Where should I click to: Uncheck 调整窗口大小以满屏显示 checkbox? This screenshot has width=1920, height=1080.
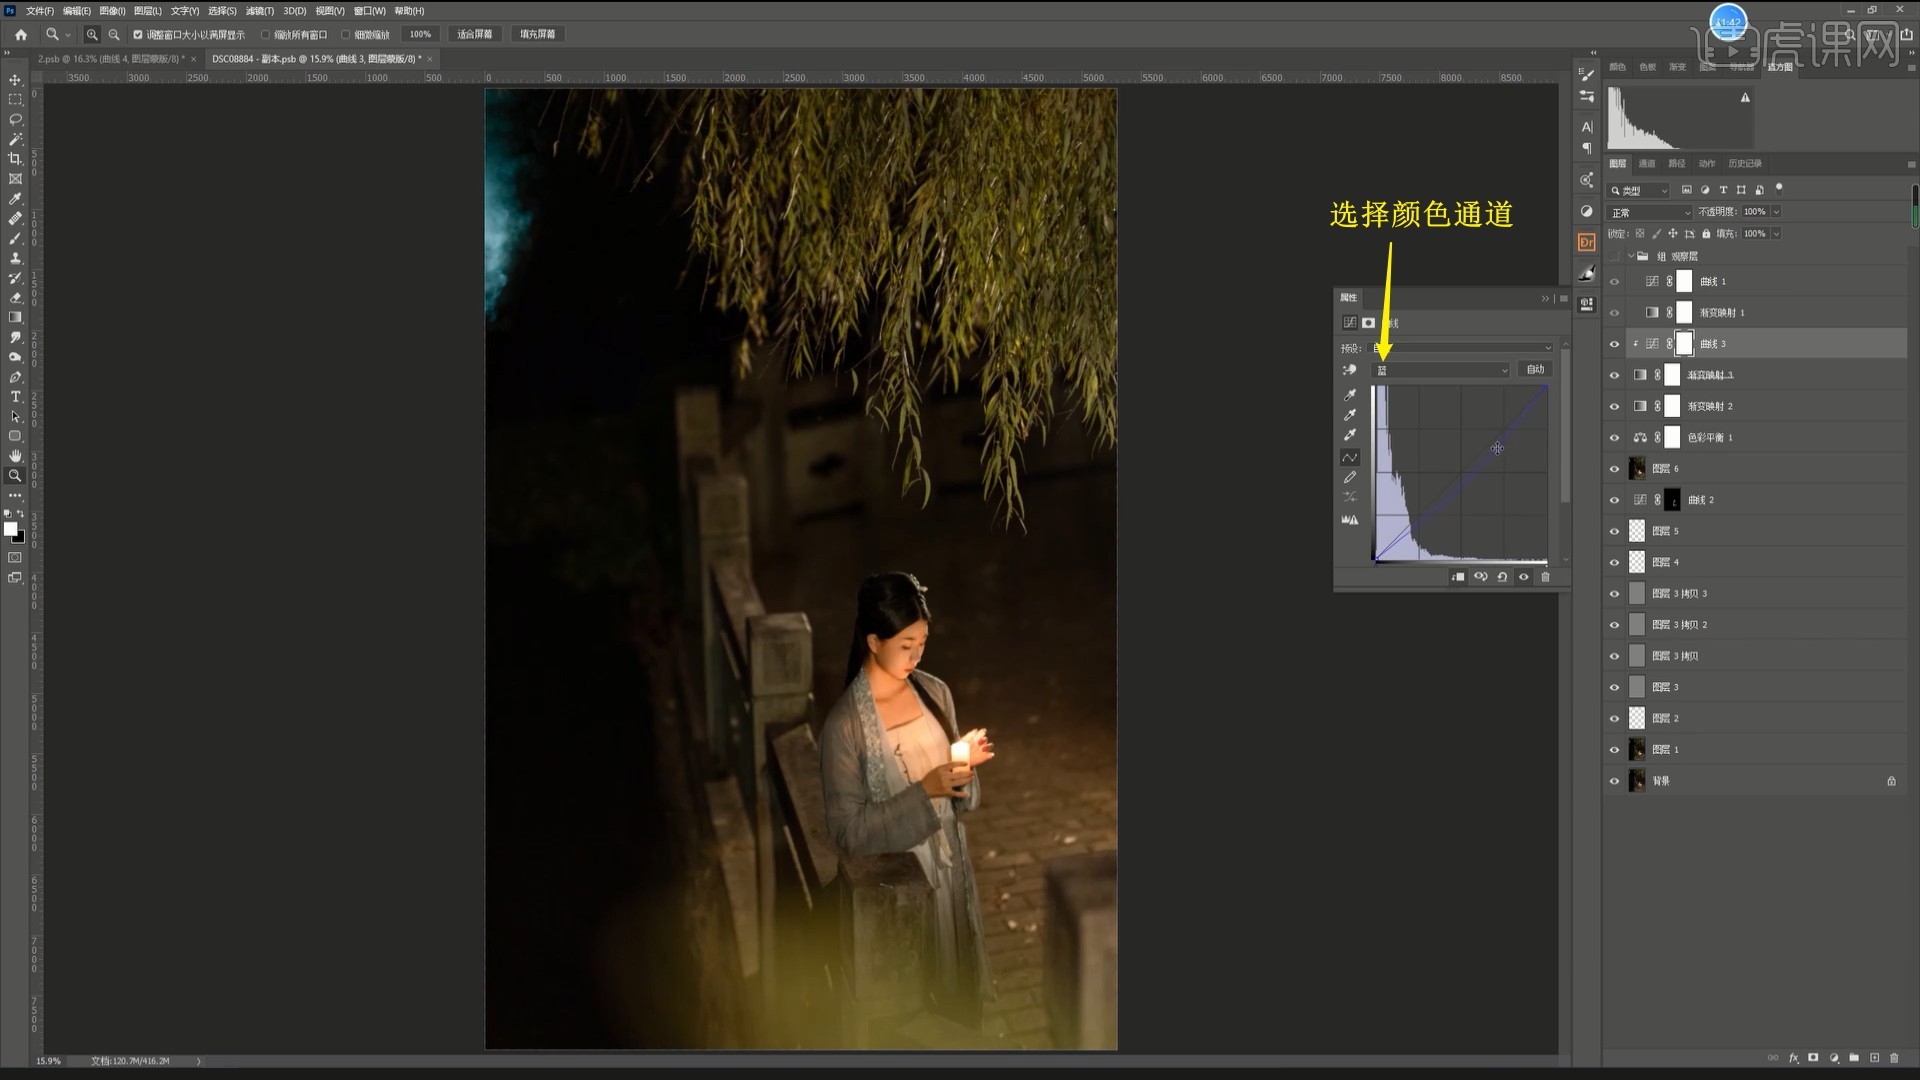tap(138, 34)
